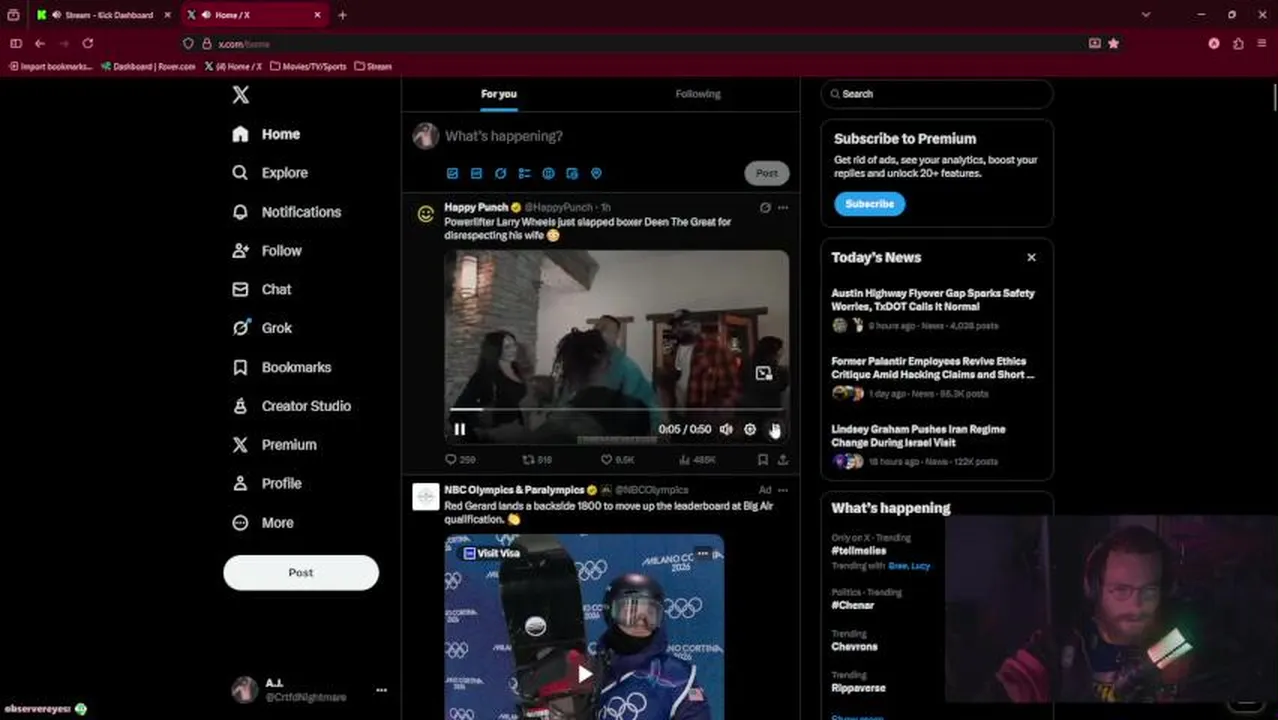This screenshot has height=720, width=1278.
Task: Repost the Happy Punch post
Action: (x=537, y=460)
